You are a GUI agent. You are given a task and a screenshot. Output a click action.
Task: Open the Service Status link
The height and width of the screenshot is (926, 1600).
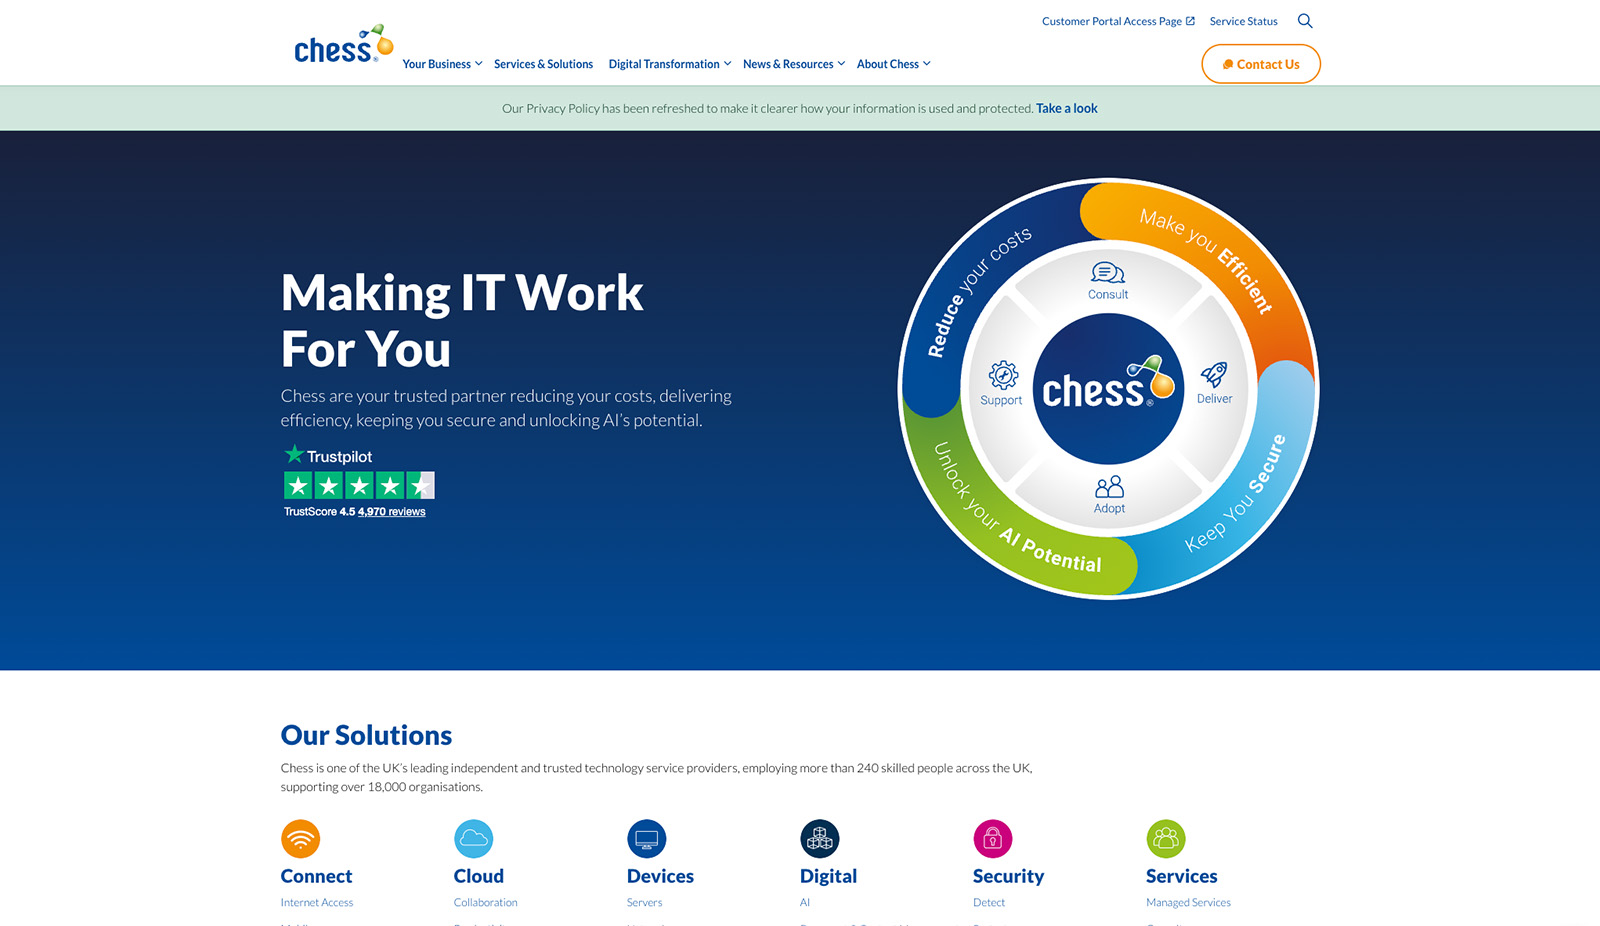[x=1243, y=21]
